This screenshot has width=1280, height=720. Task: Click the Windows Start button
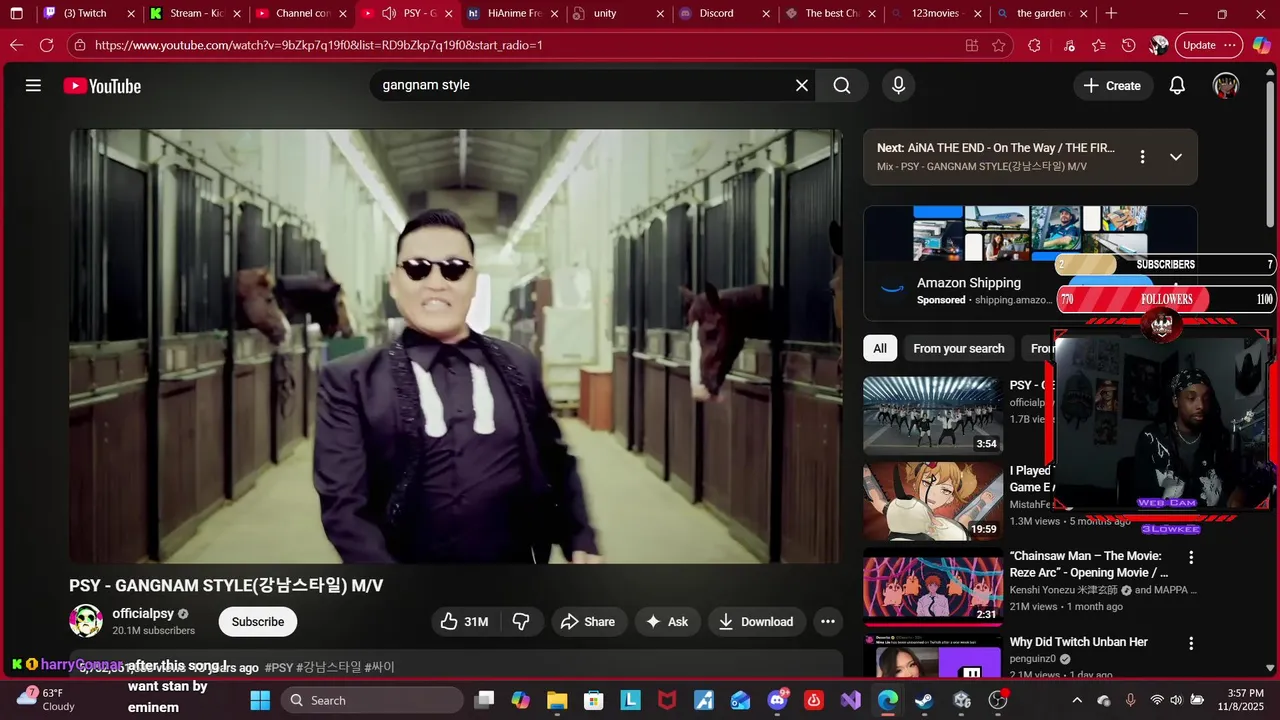tap(260, 700)
